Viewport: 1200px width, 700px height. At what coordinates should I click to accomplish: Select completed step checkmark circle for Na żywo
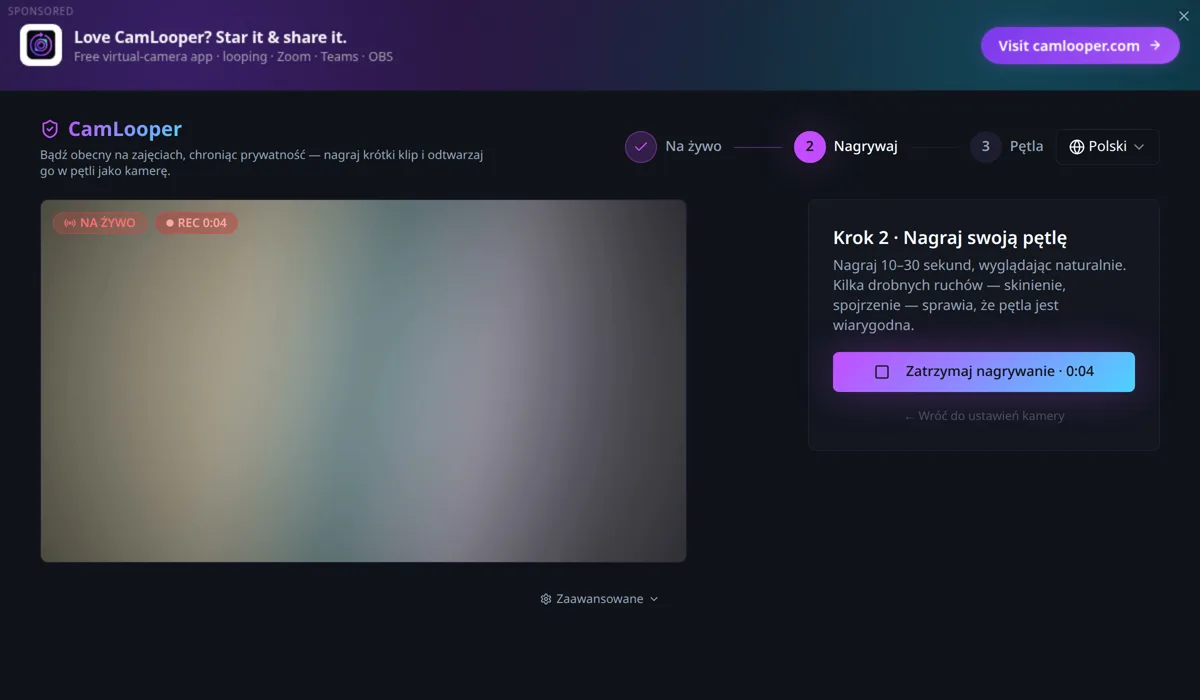(641, 146)
